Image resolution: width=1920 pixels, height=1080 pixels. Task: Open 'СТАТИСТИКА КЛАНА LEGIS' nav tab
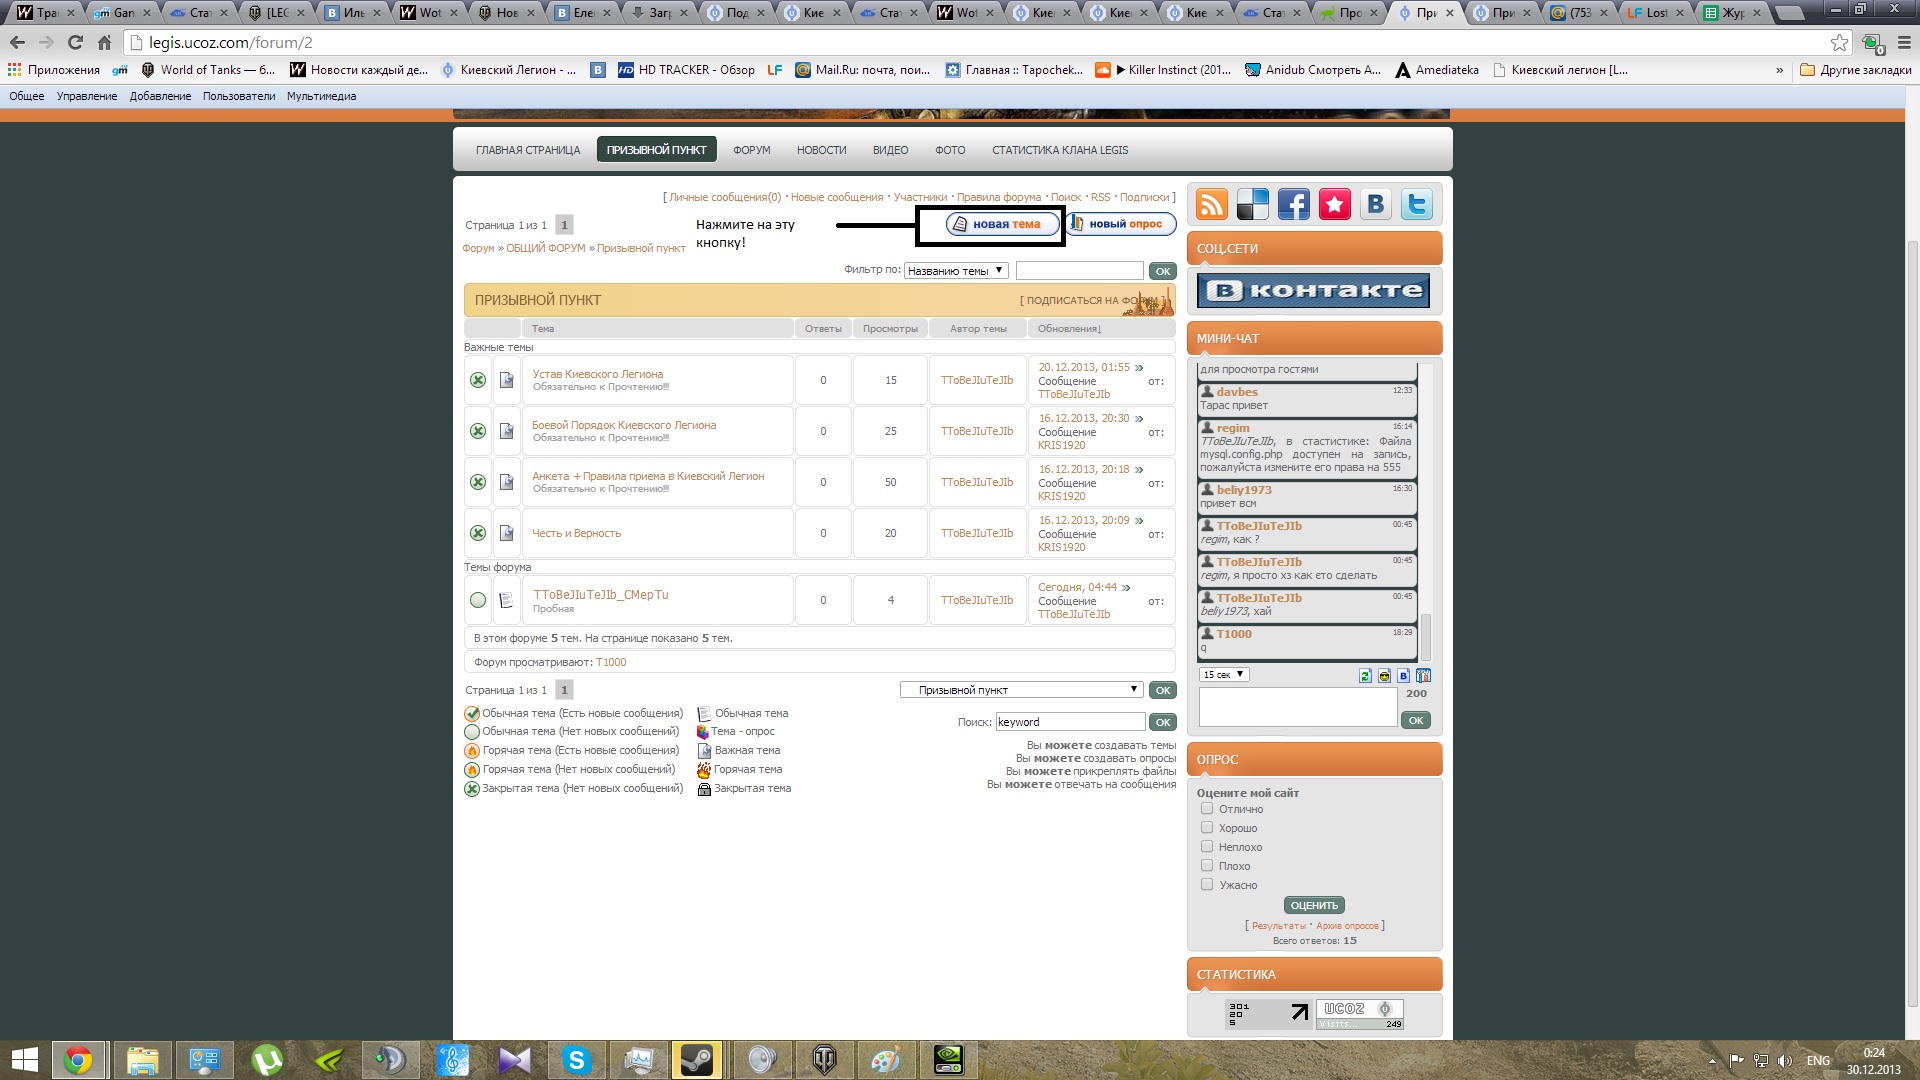click(1060, 150)
